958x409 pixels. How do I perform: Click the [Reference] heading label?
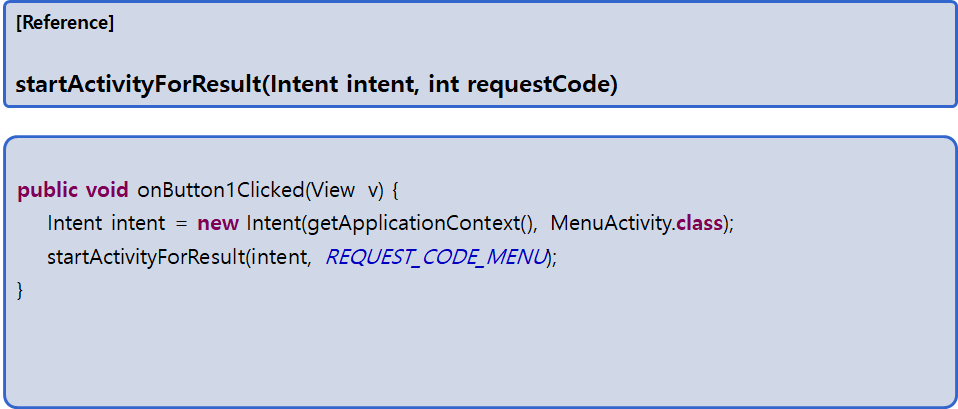point(65,23)
